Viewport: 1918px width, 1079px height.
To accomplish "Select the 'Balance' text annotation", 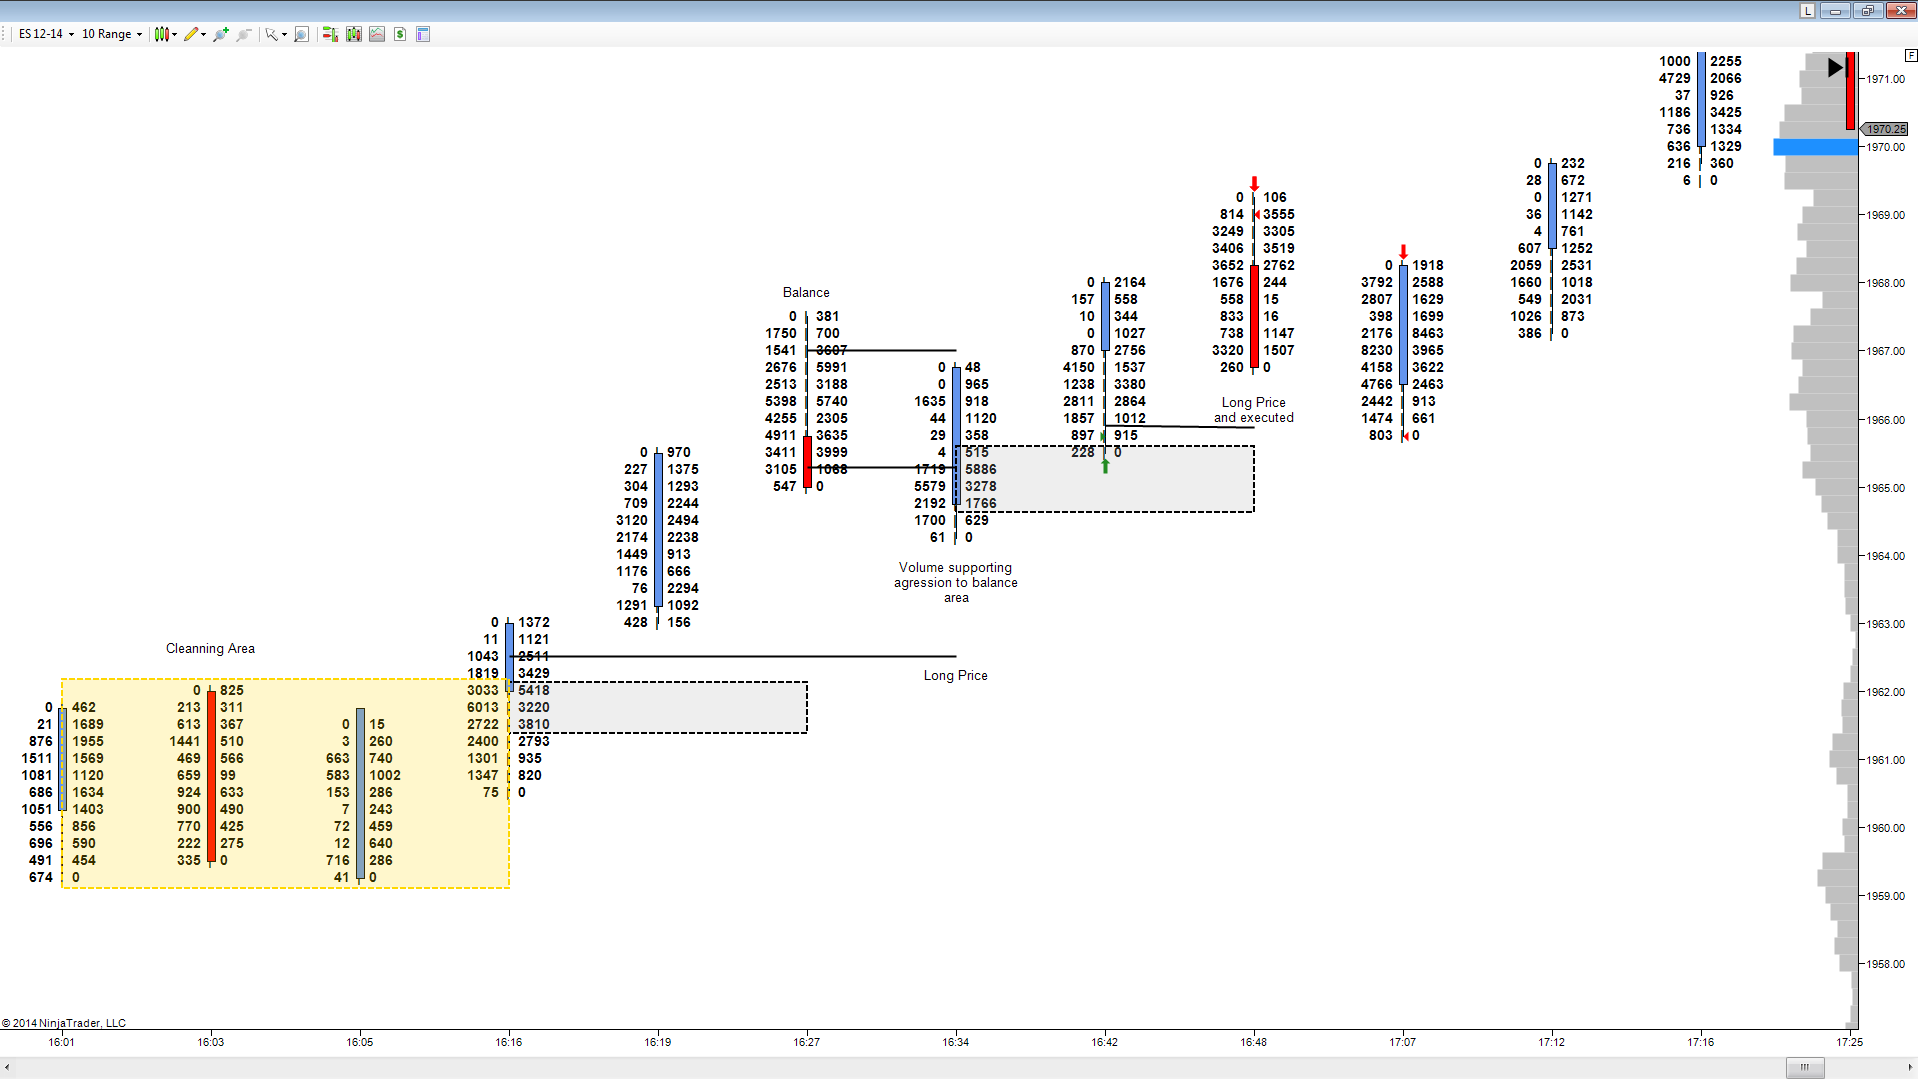I will tap(806, 292).
